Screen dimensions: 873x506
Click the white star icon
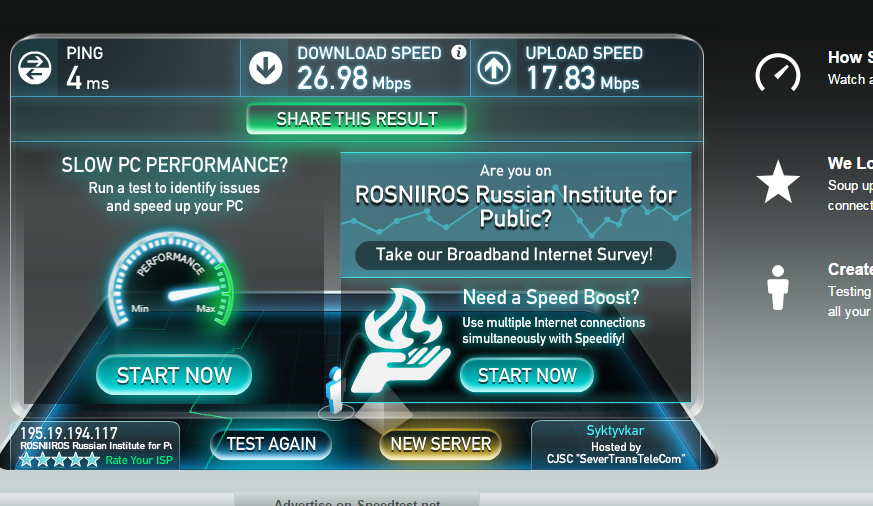coord(778,182)
